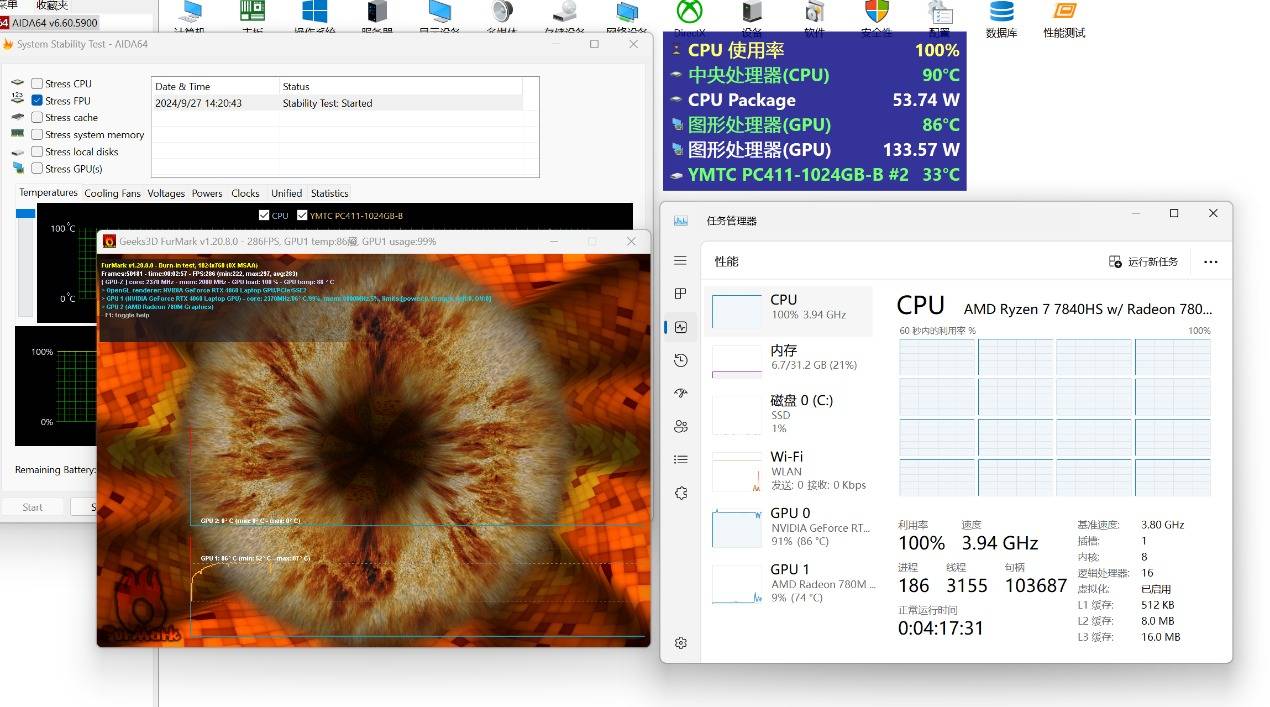Image resolution: width=1270 pixels, height=707 pixels.
Task: Open the 计算机 category icon in AIDA64
Action: pyautogui.click(x=190, y=12)
